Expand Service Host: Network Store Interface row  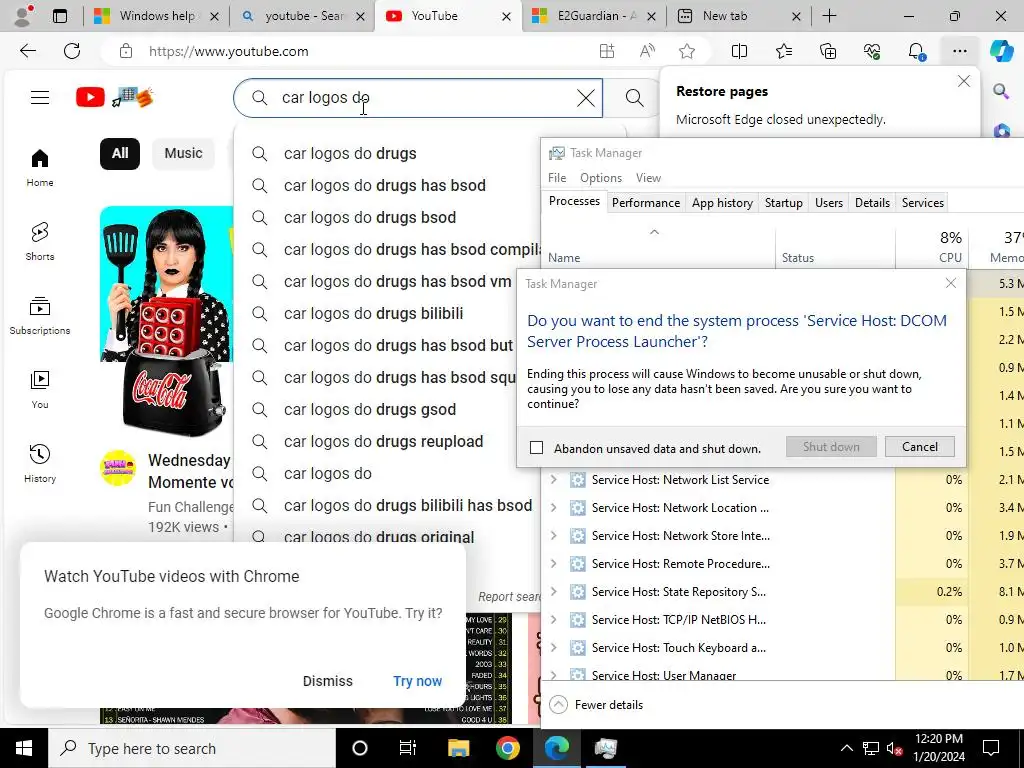(553, 536)
